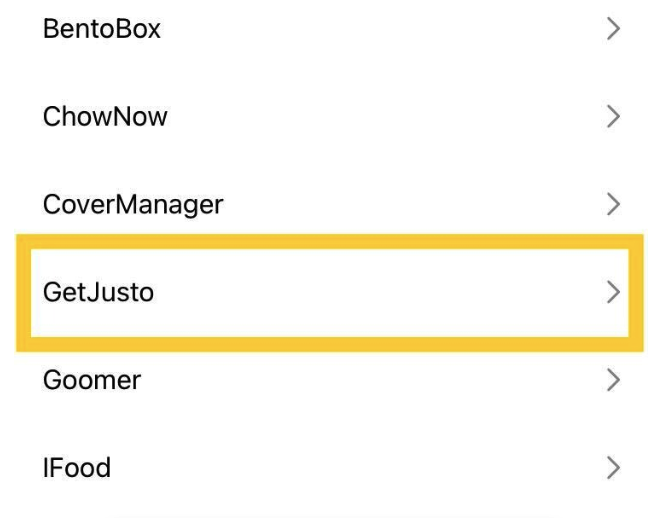Click the IFood chevron icon

614,467
